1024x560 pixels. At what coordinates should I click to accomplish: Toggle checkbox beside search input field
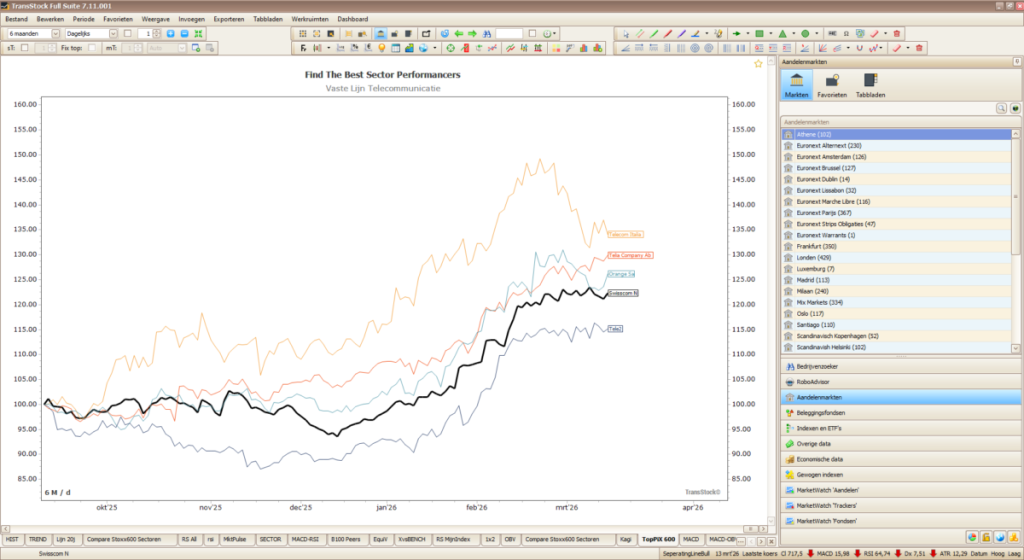532,33
